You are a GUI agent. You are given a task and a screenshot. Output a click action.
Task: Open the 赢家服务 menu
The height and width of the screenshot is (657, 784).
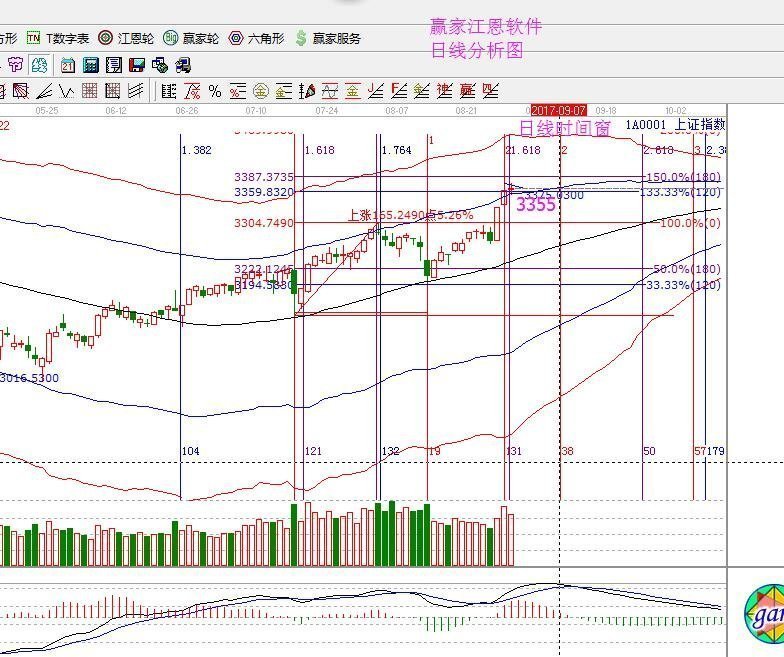tap(328, 38)
